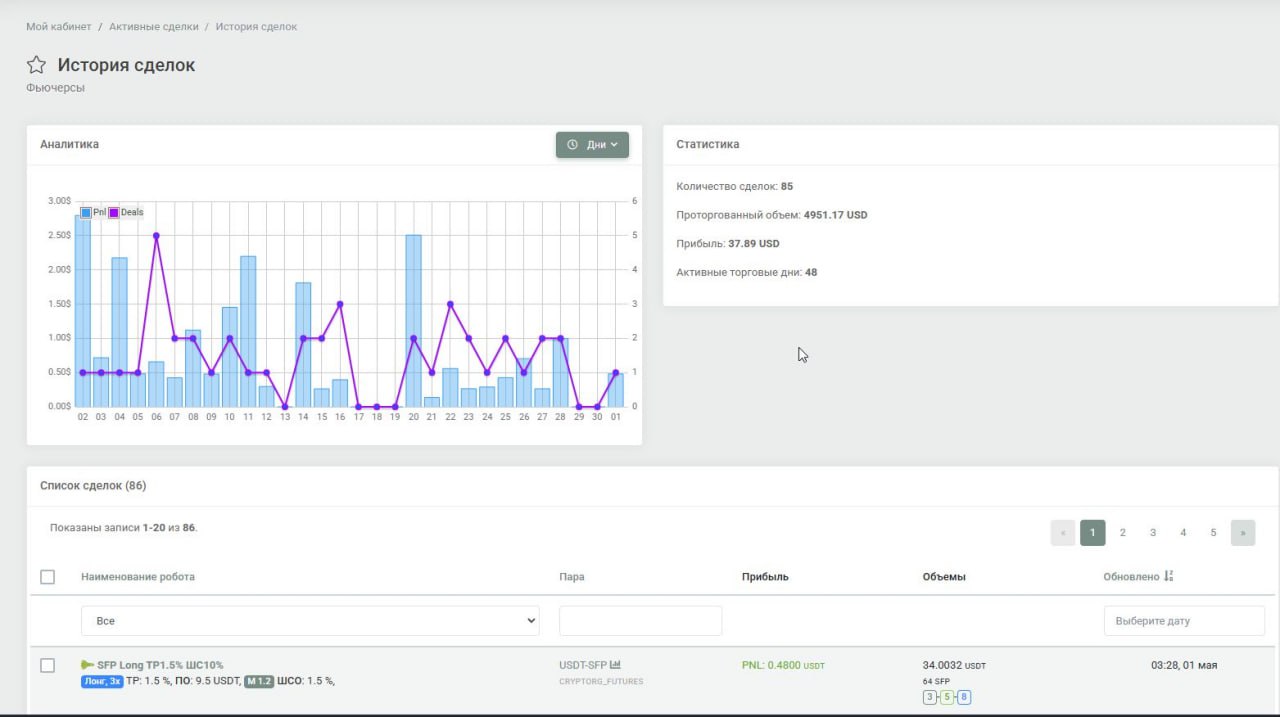Click the Объемы column header

tap(944, 577)
